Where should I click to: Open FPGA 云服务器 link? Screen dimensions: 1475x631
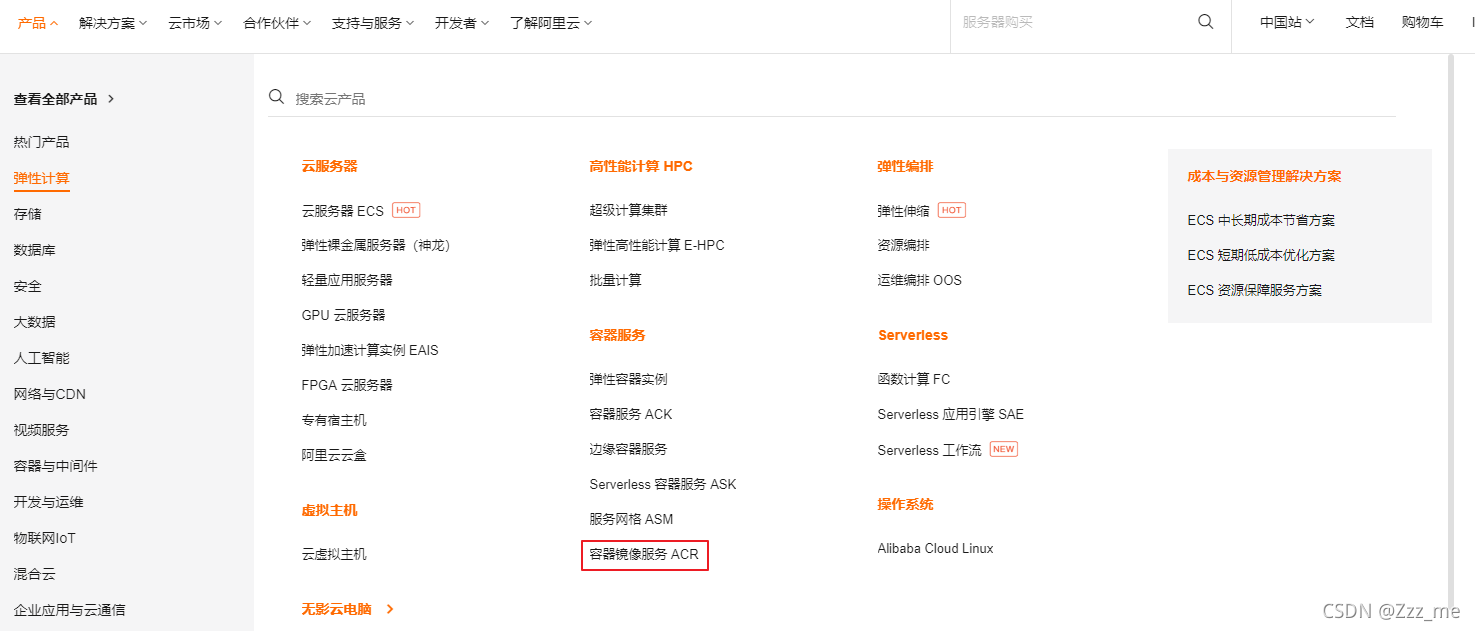(347, 385)
